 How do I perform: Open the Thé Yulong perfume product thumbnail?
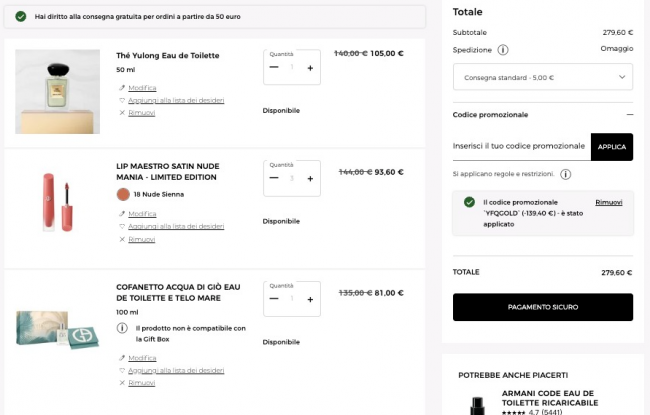click(58, 91)
